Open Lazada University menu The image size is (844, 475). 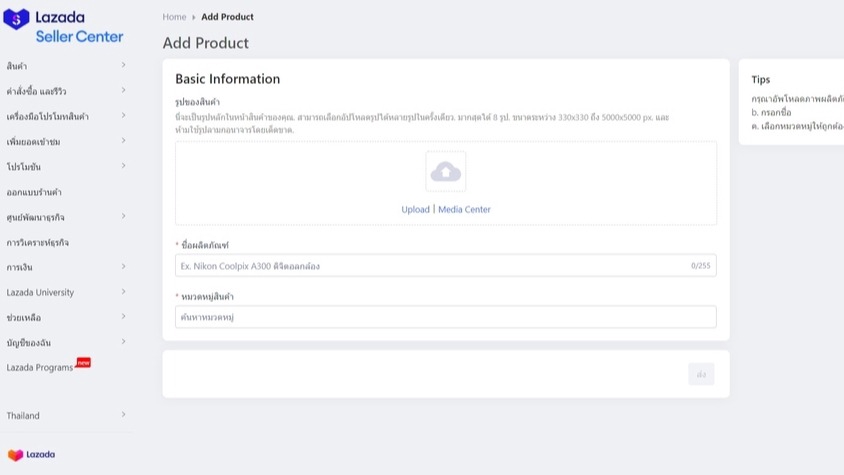click(x=40, y=292)
